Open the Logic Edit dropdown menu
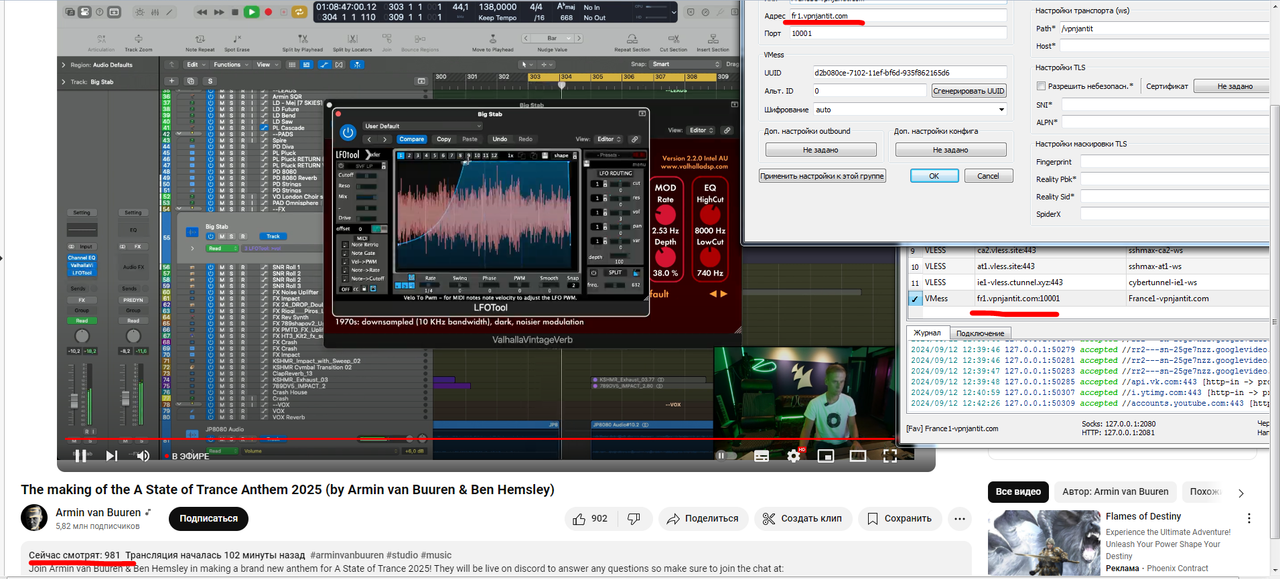Screen dimensions: 1280x579 (195, 64)
